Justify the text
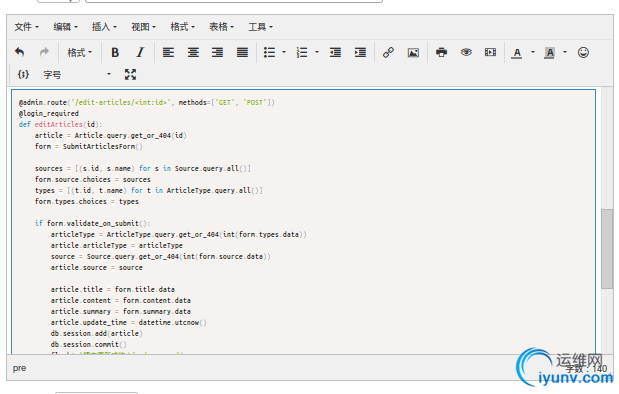Image resolution: width=619 pixels, height=394 pixels. click(x=242, y=53)
